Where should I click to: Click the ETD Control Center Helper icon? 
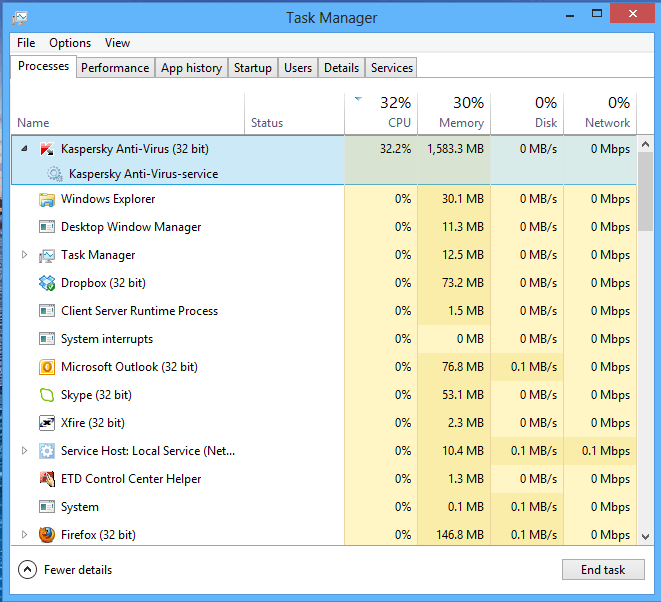[47, 479]
